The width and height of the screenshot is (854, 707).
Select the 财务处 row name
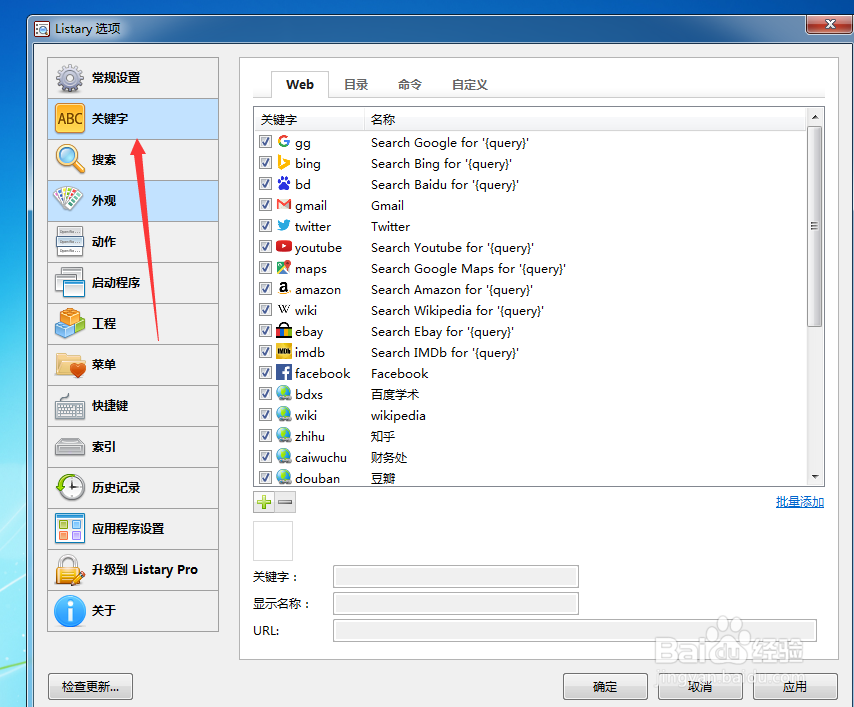(389, 458)
